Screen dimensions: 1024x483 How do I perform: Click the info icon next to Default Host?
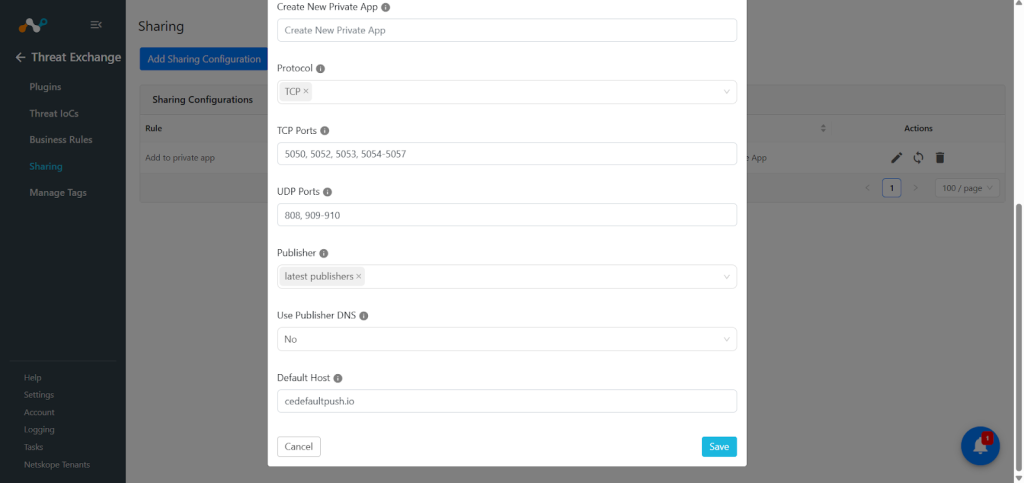338,378
